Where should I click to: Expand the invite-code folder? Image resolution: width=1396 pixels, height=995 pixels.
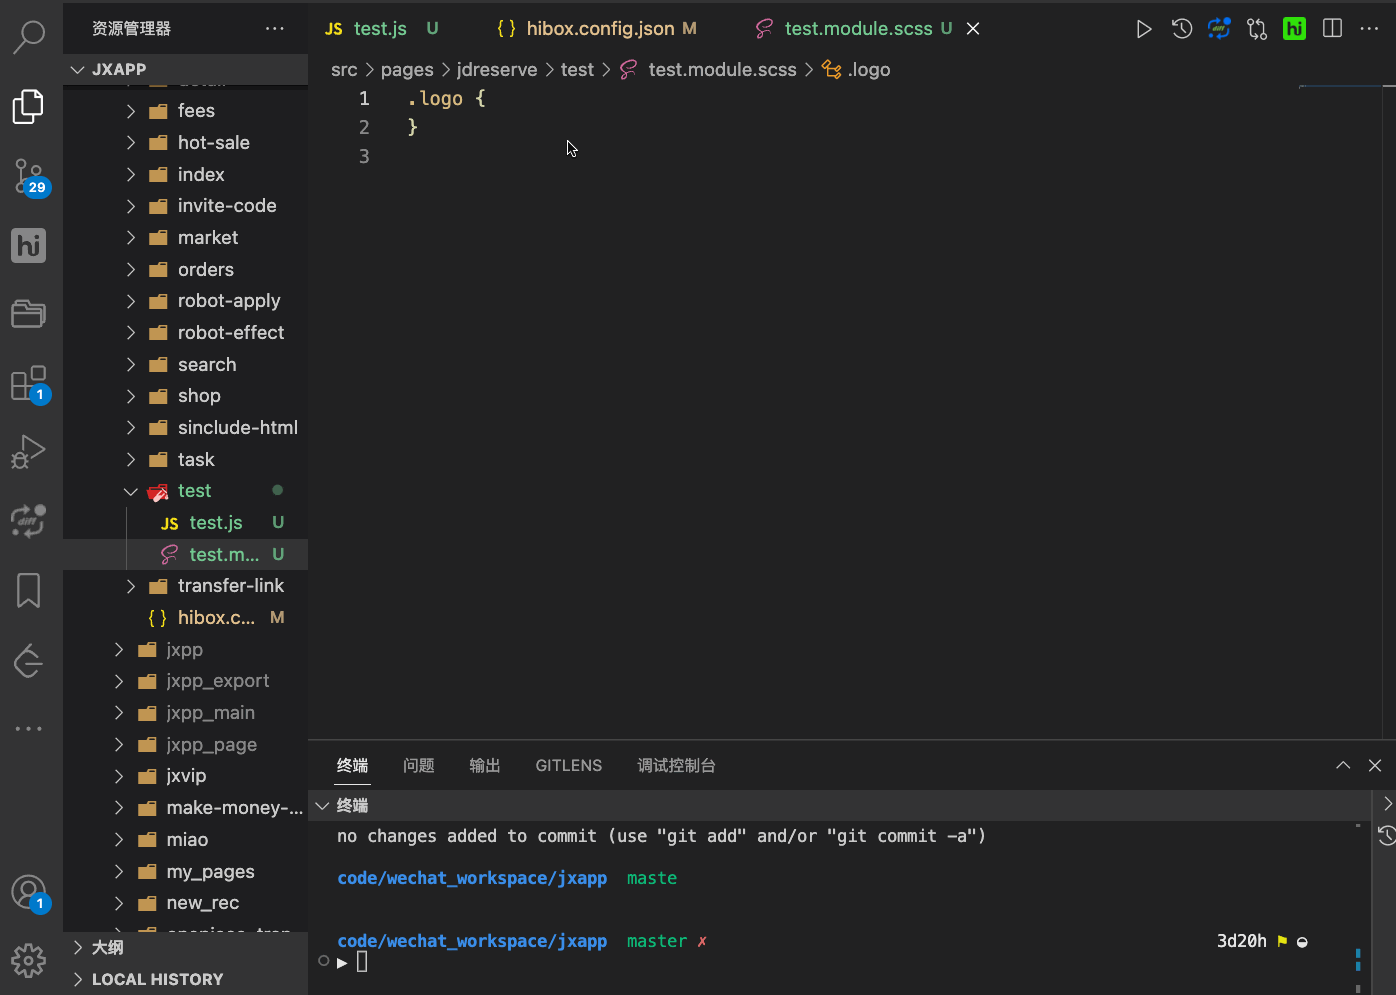pyautogui.click(x=185, y=206)
